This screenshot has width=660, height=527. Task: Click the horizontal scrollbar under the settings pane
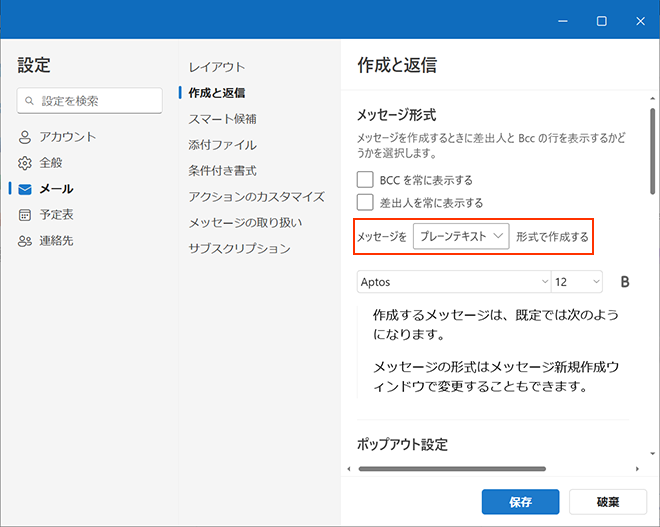point(452,468)
